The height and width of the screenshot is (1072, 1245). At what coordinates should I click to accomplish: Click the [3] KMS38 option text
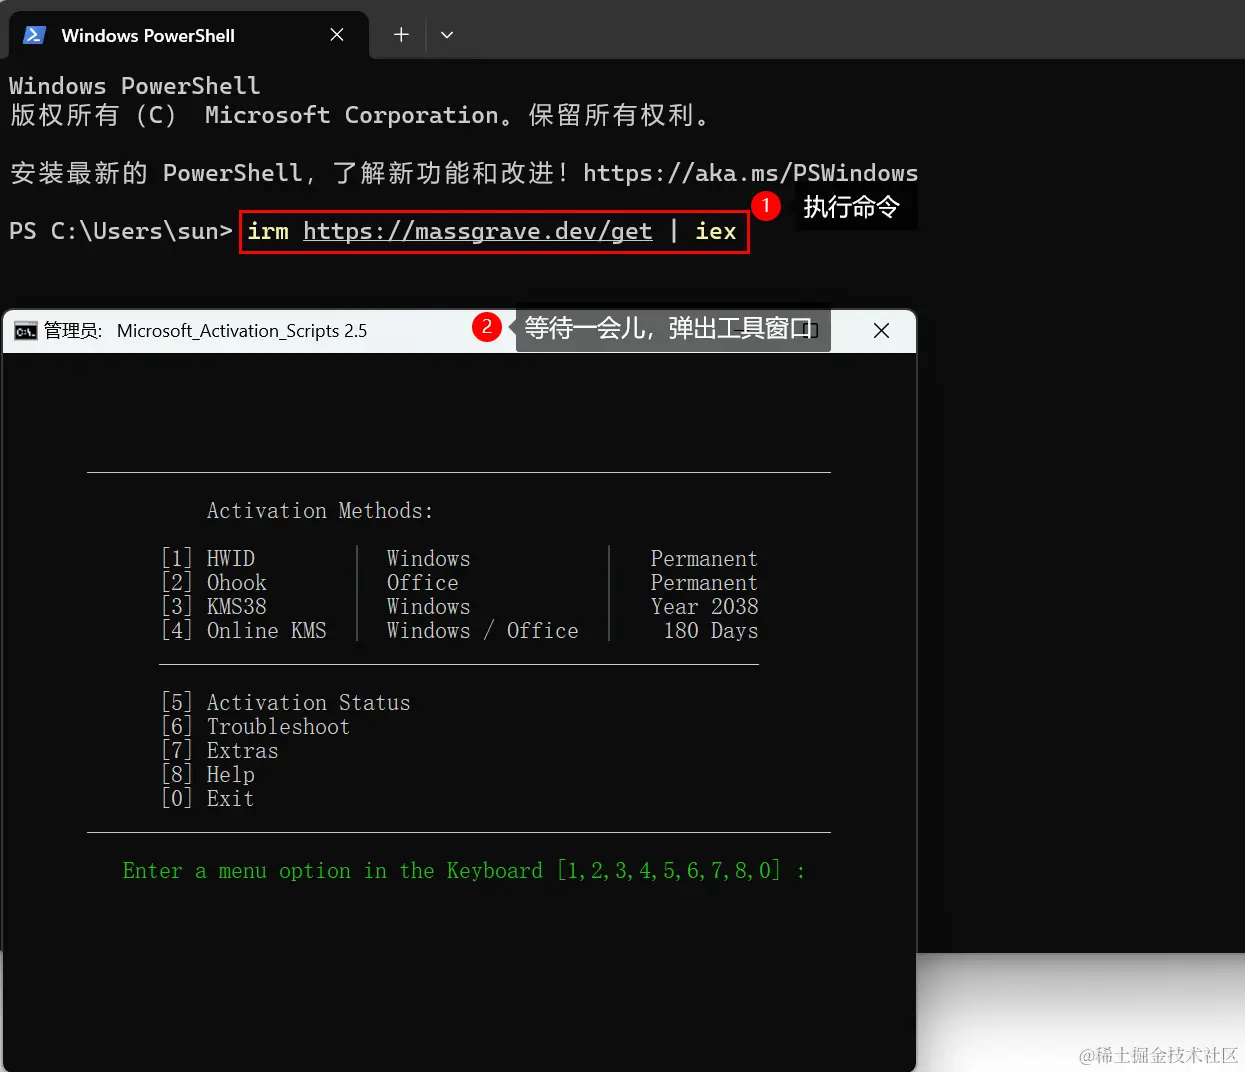tap(214, 606)
